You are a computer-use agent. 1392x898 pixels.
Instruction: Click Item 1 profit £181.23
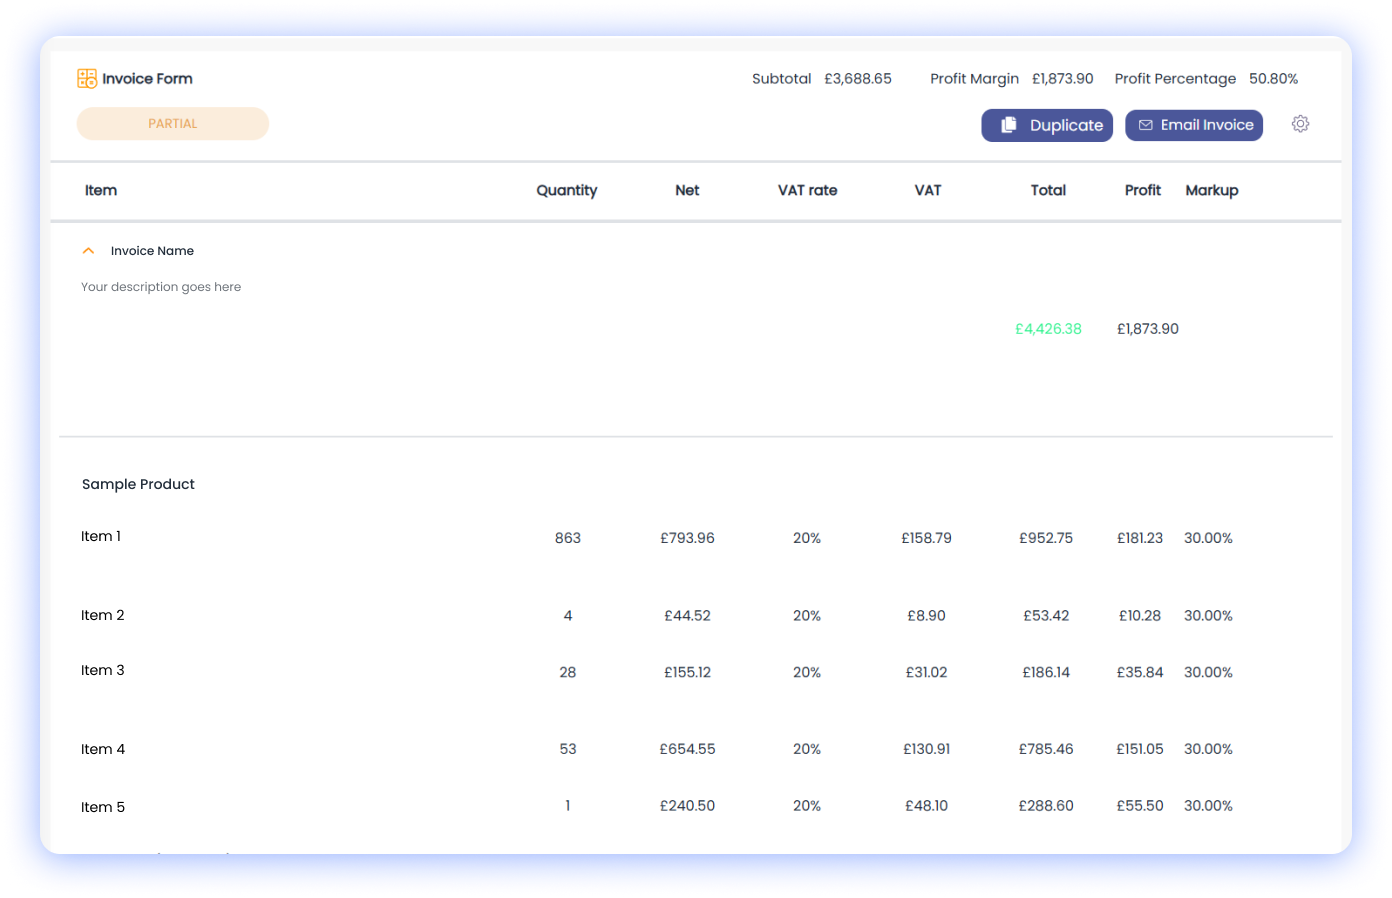click(x=1140, y=538)
